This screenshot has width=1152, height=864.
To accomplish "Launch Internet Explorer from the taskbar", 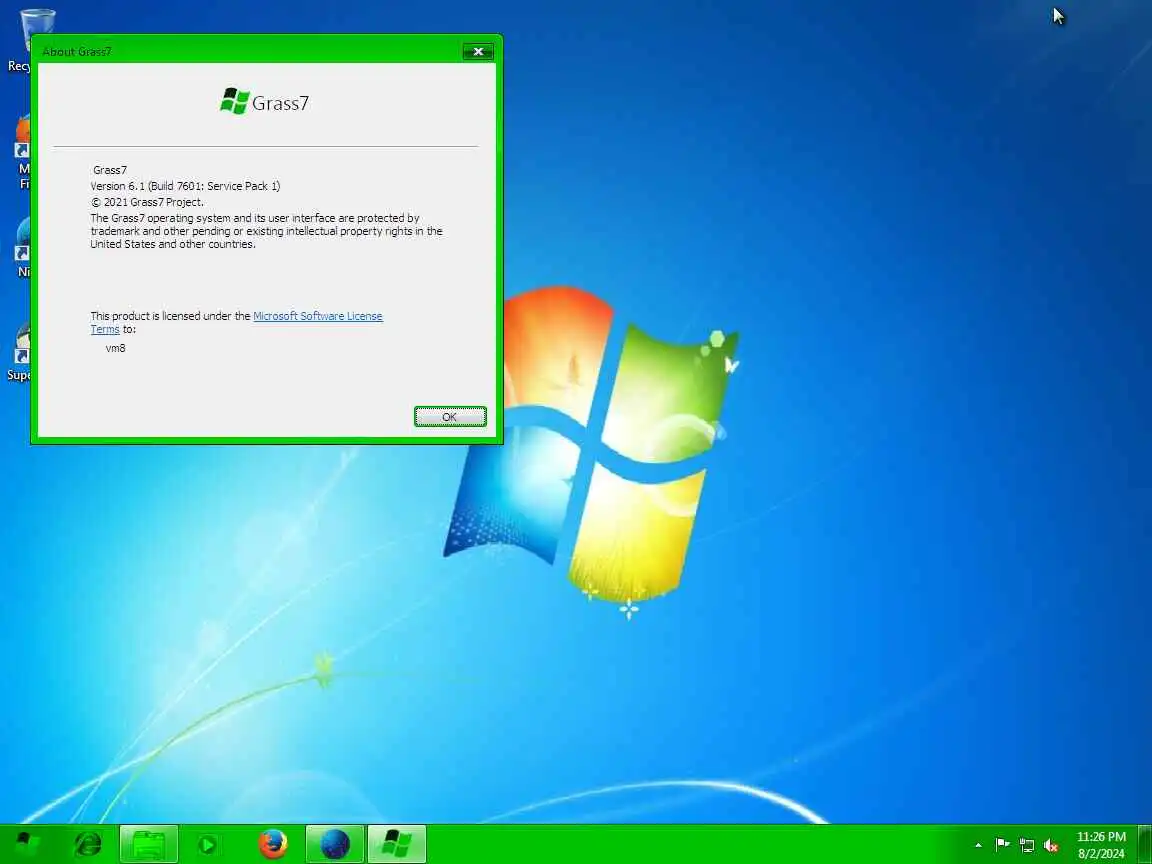I will (88, 844).
